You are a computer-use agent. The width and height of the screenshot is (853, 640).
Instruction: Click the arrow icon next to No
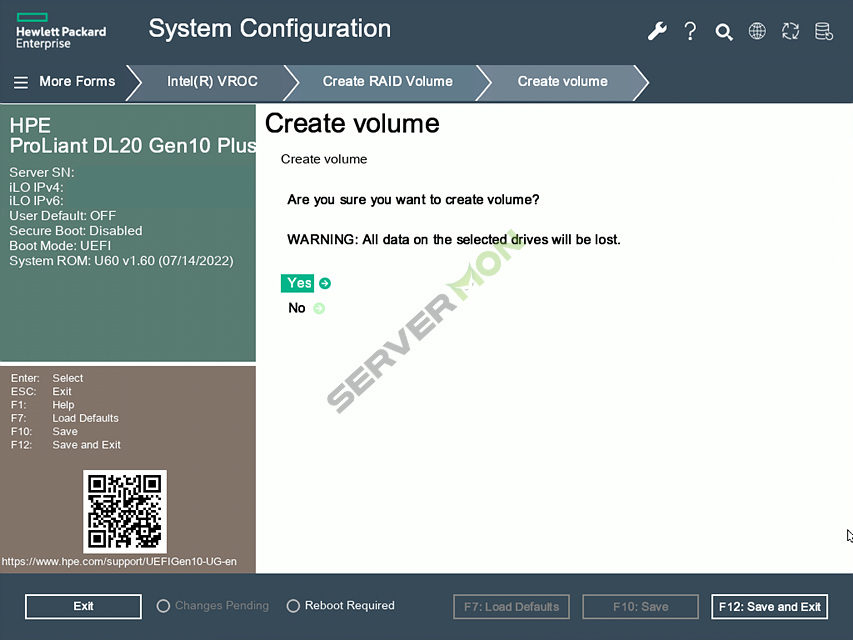tap(319, 308)
